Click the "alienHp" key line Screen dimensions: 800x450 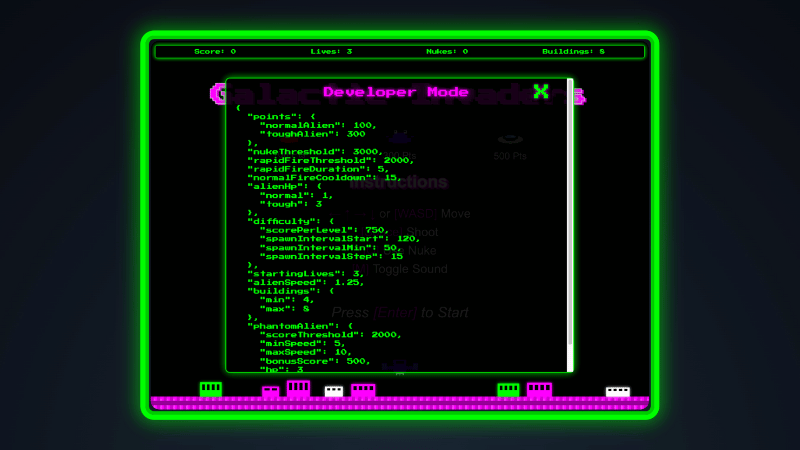tap(285, 186)
